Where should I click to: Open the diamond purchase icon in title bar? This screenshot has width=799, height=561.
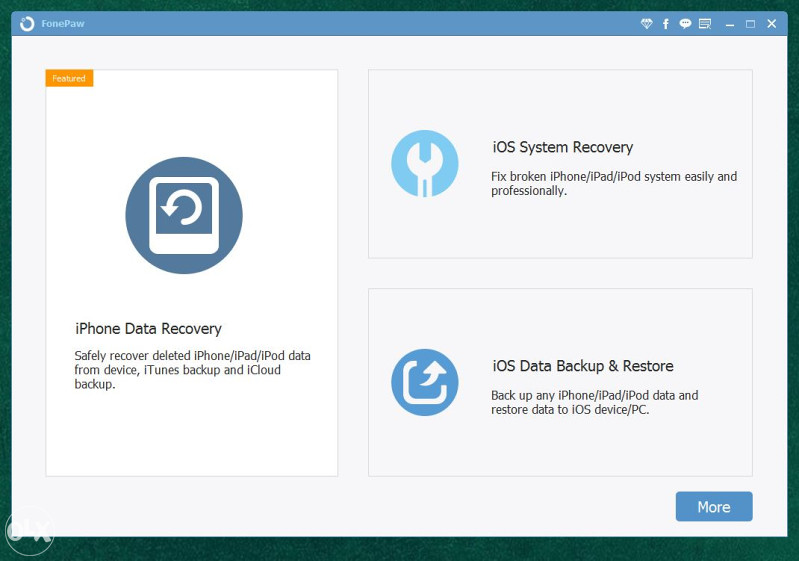(646, 23)
